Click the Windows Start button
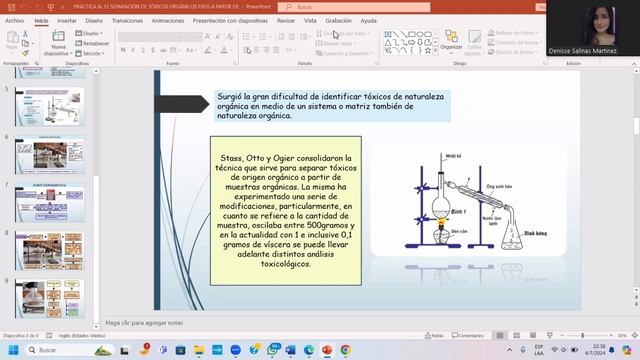 [x=13, y=350]
